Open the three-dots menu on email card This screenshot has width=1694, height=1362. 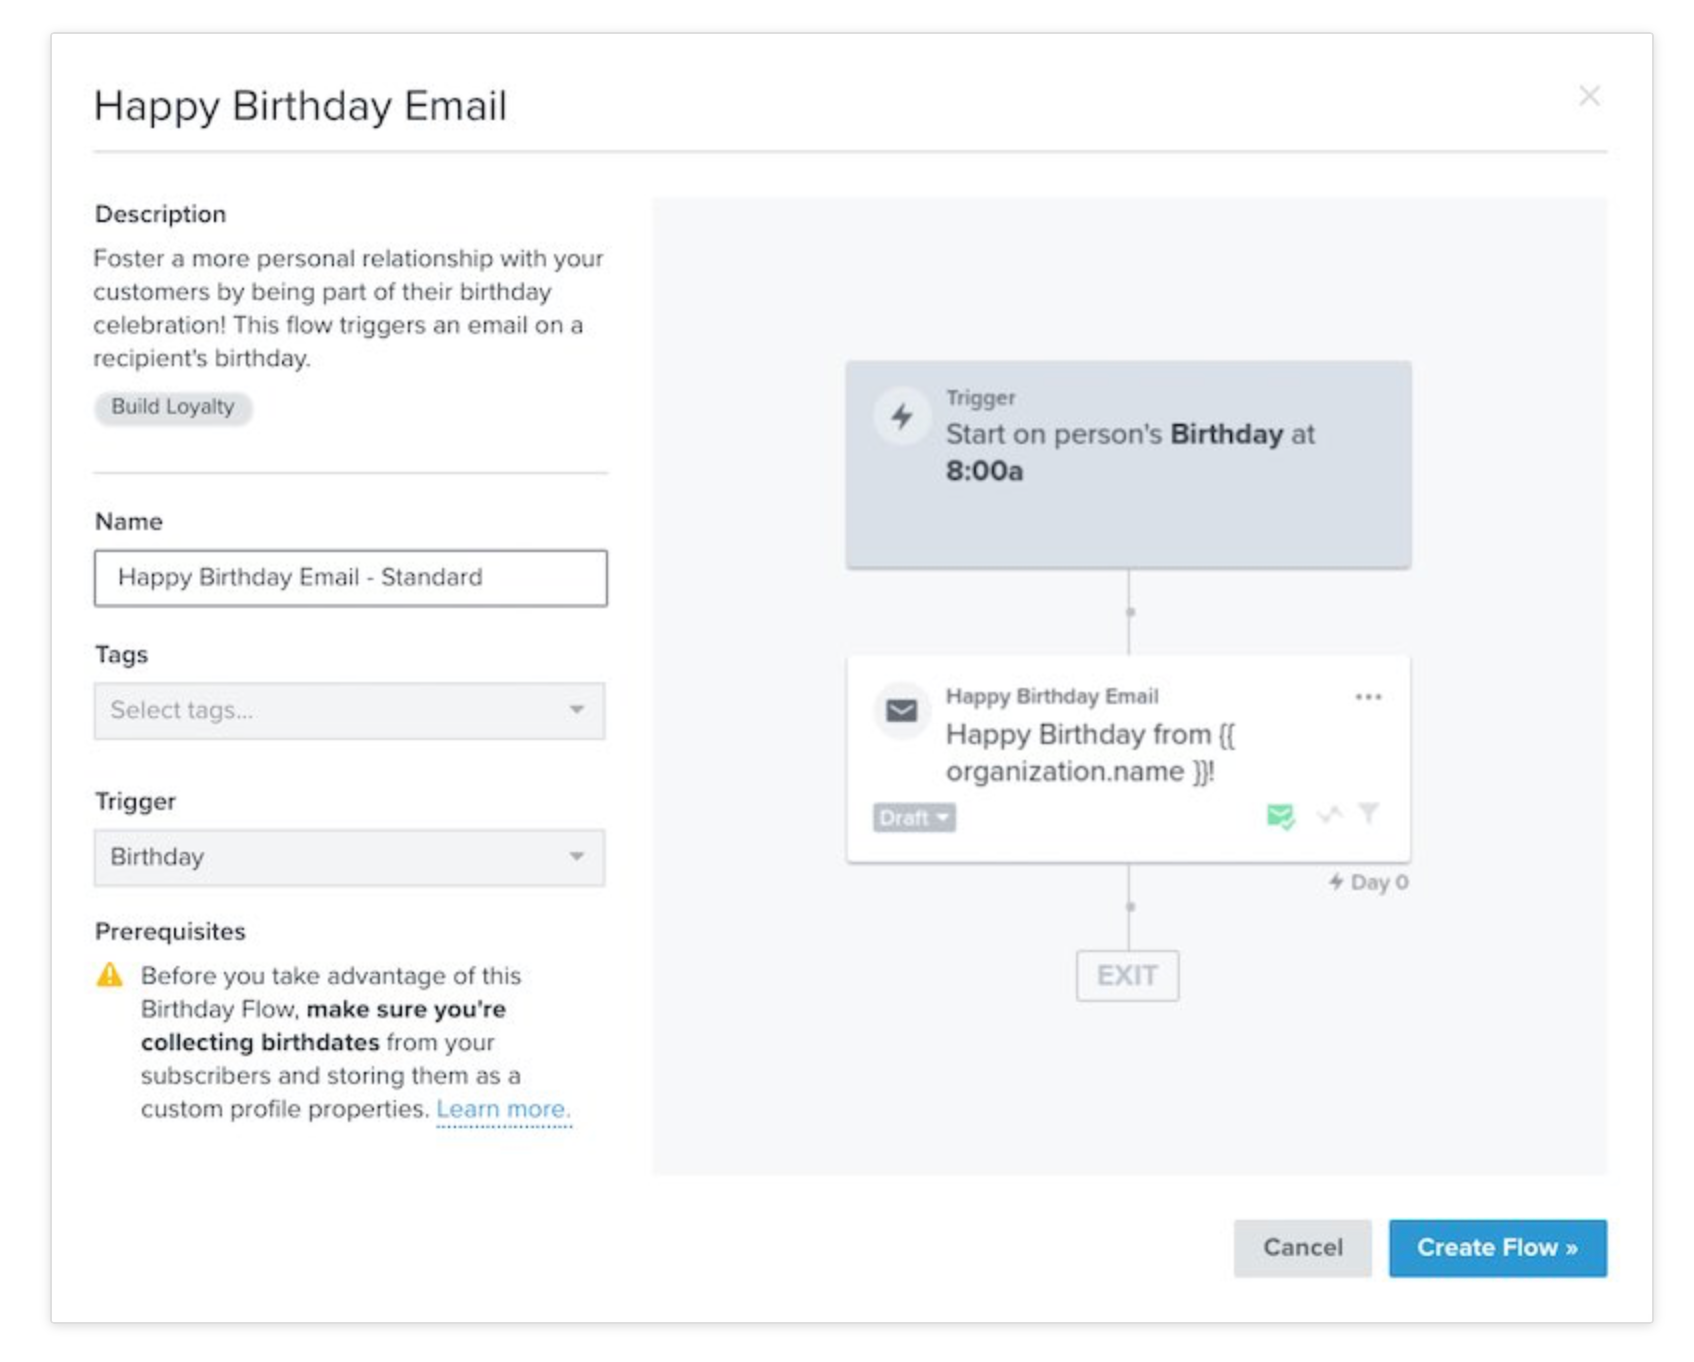1368,697
